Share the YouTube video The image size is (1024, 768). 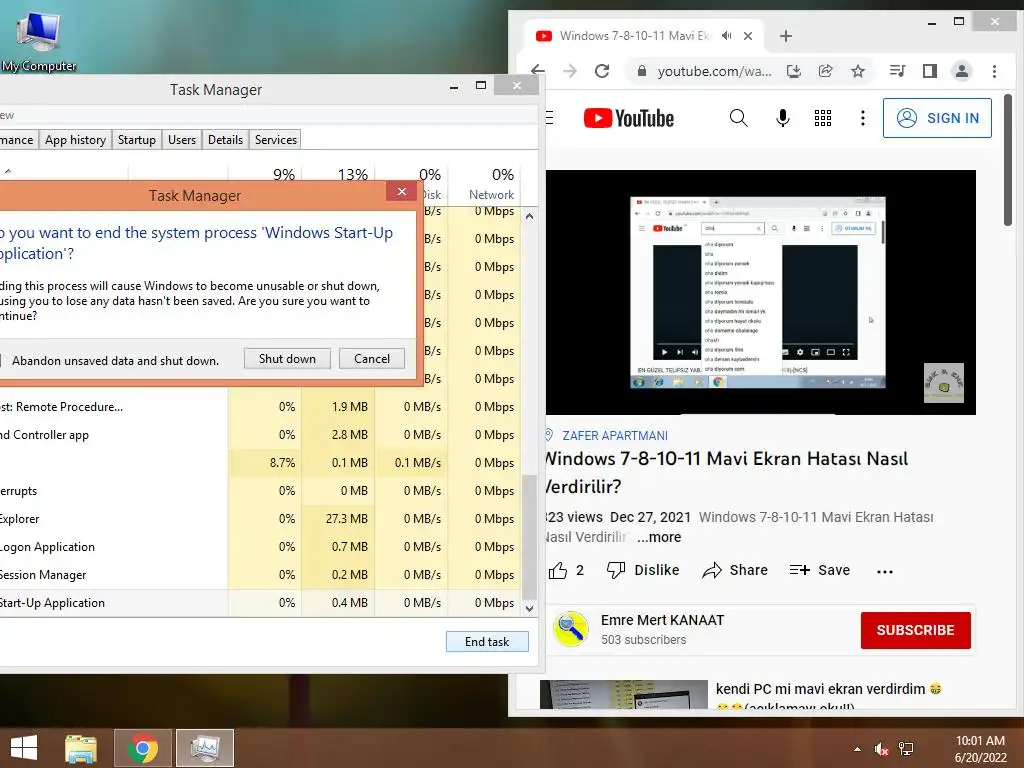(735, 571)
